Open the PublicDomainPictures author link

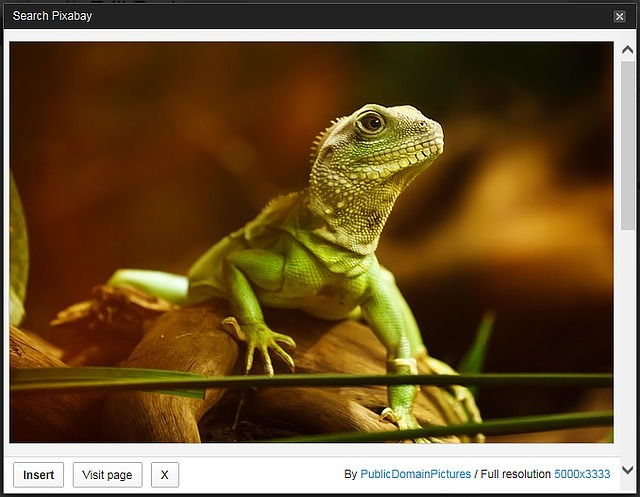[x=415, y=475]
